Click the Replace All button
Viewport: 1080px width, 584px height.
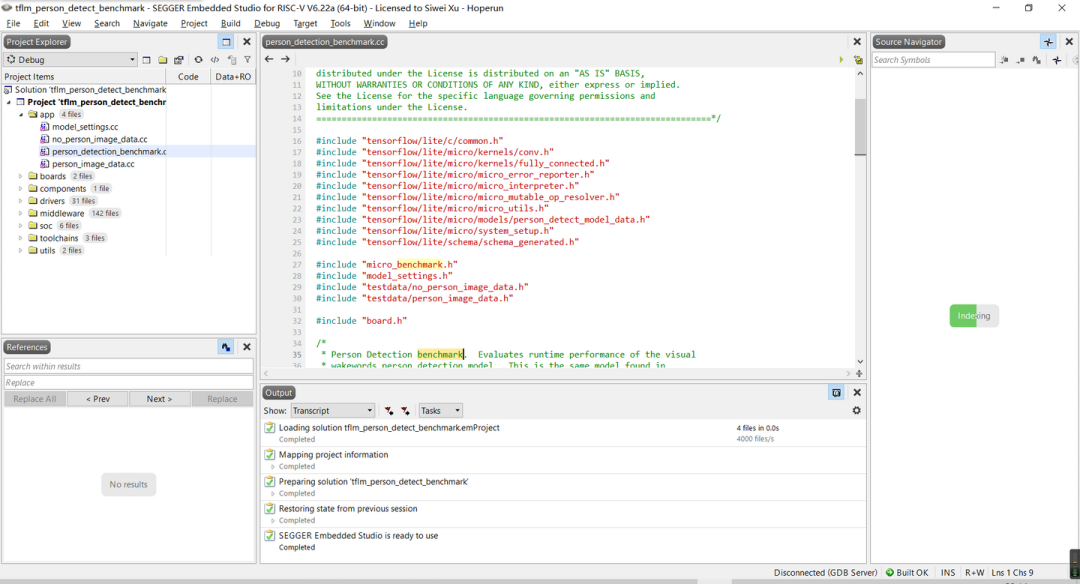[34, 399]
